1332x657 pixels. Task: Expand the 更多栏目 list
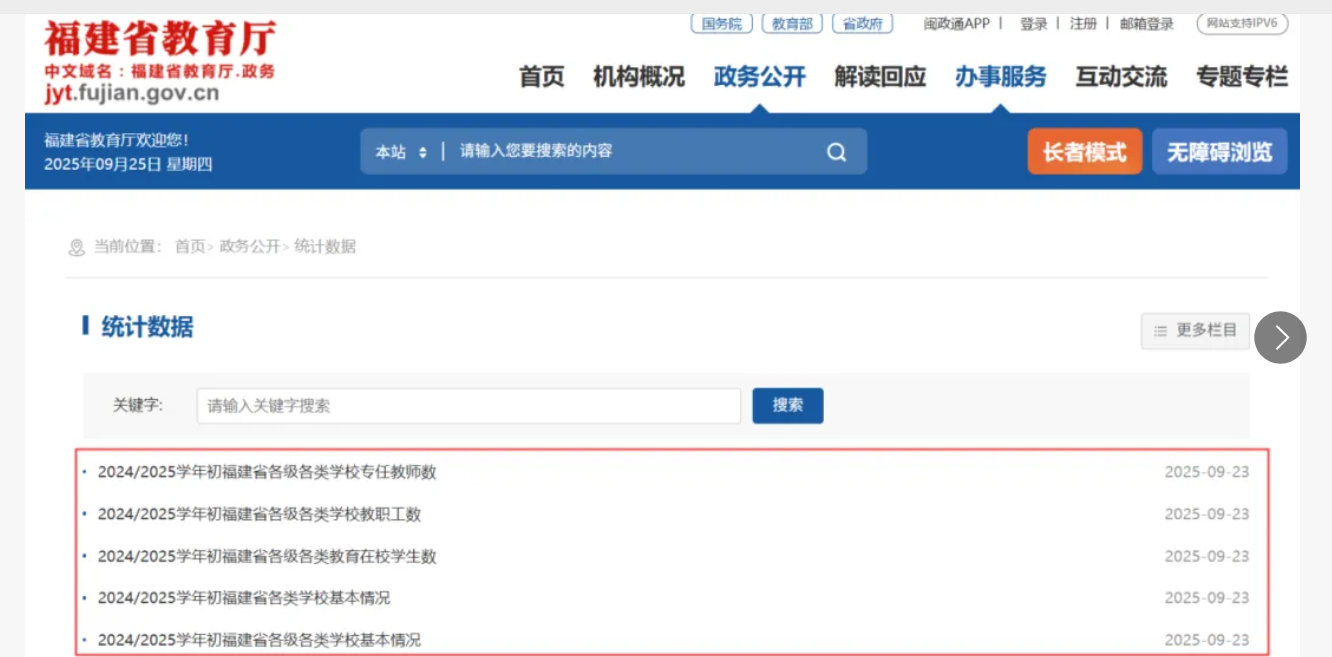click(1195, 331)
